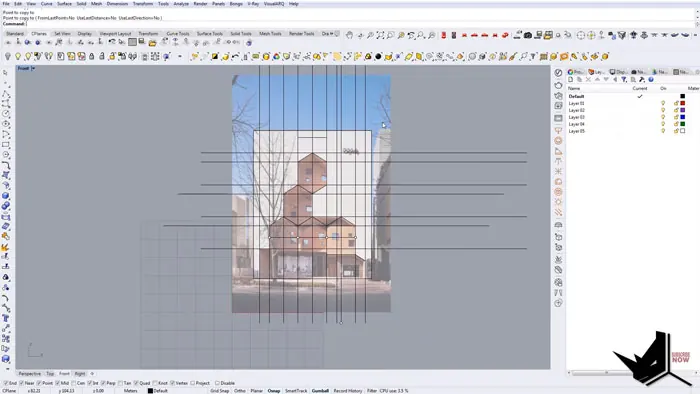Image resolution: width=700 pixels, height=394 pixels.
Task: Switch to the Solid Tools toolbar tab
Action: pyautogui.click(x=241, y=33)
